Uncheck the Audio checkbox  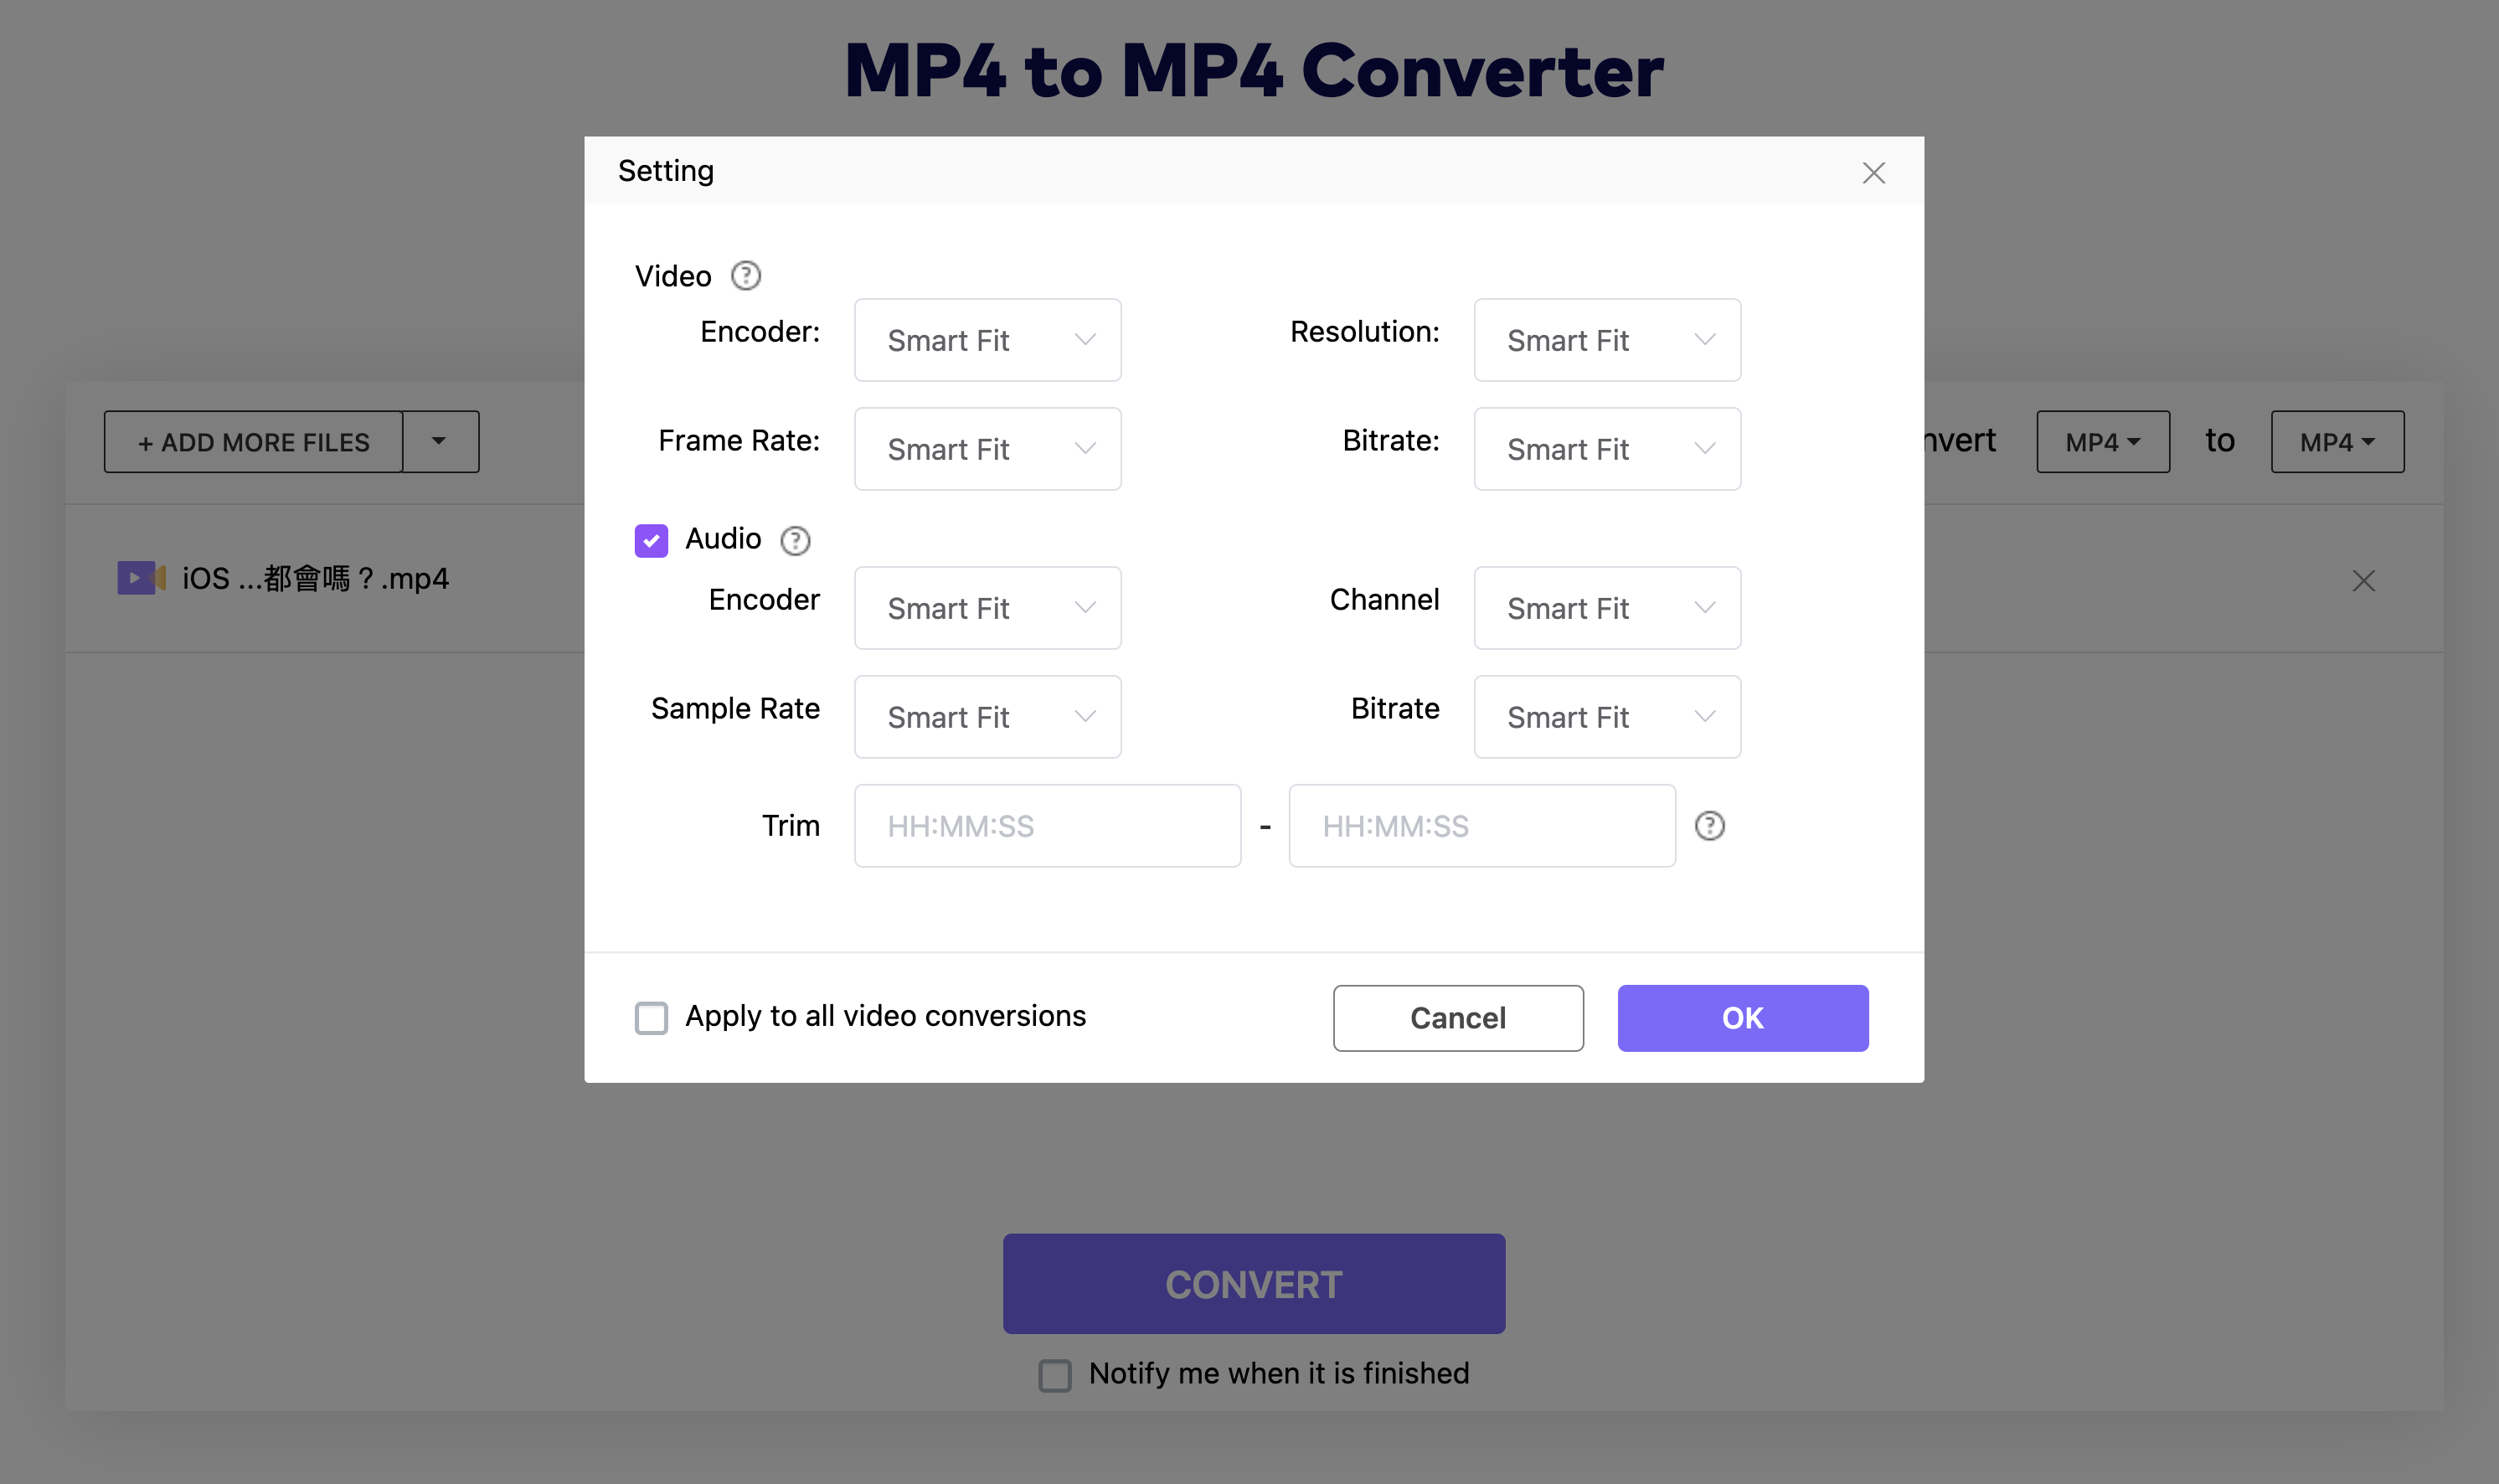pos(652,541)
